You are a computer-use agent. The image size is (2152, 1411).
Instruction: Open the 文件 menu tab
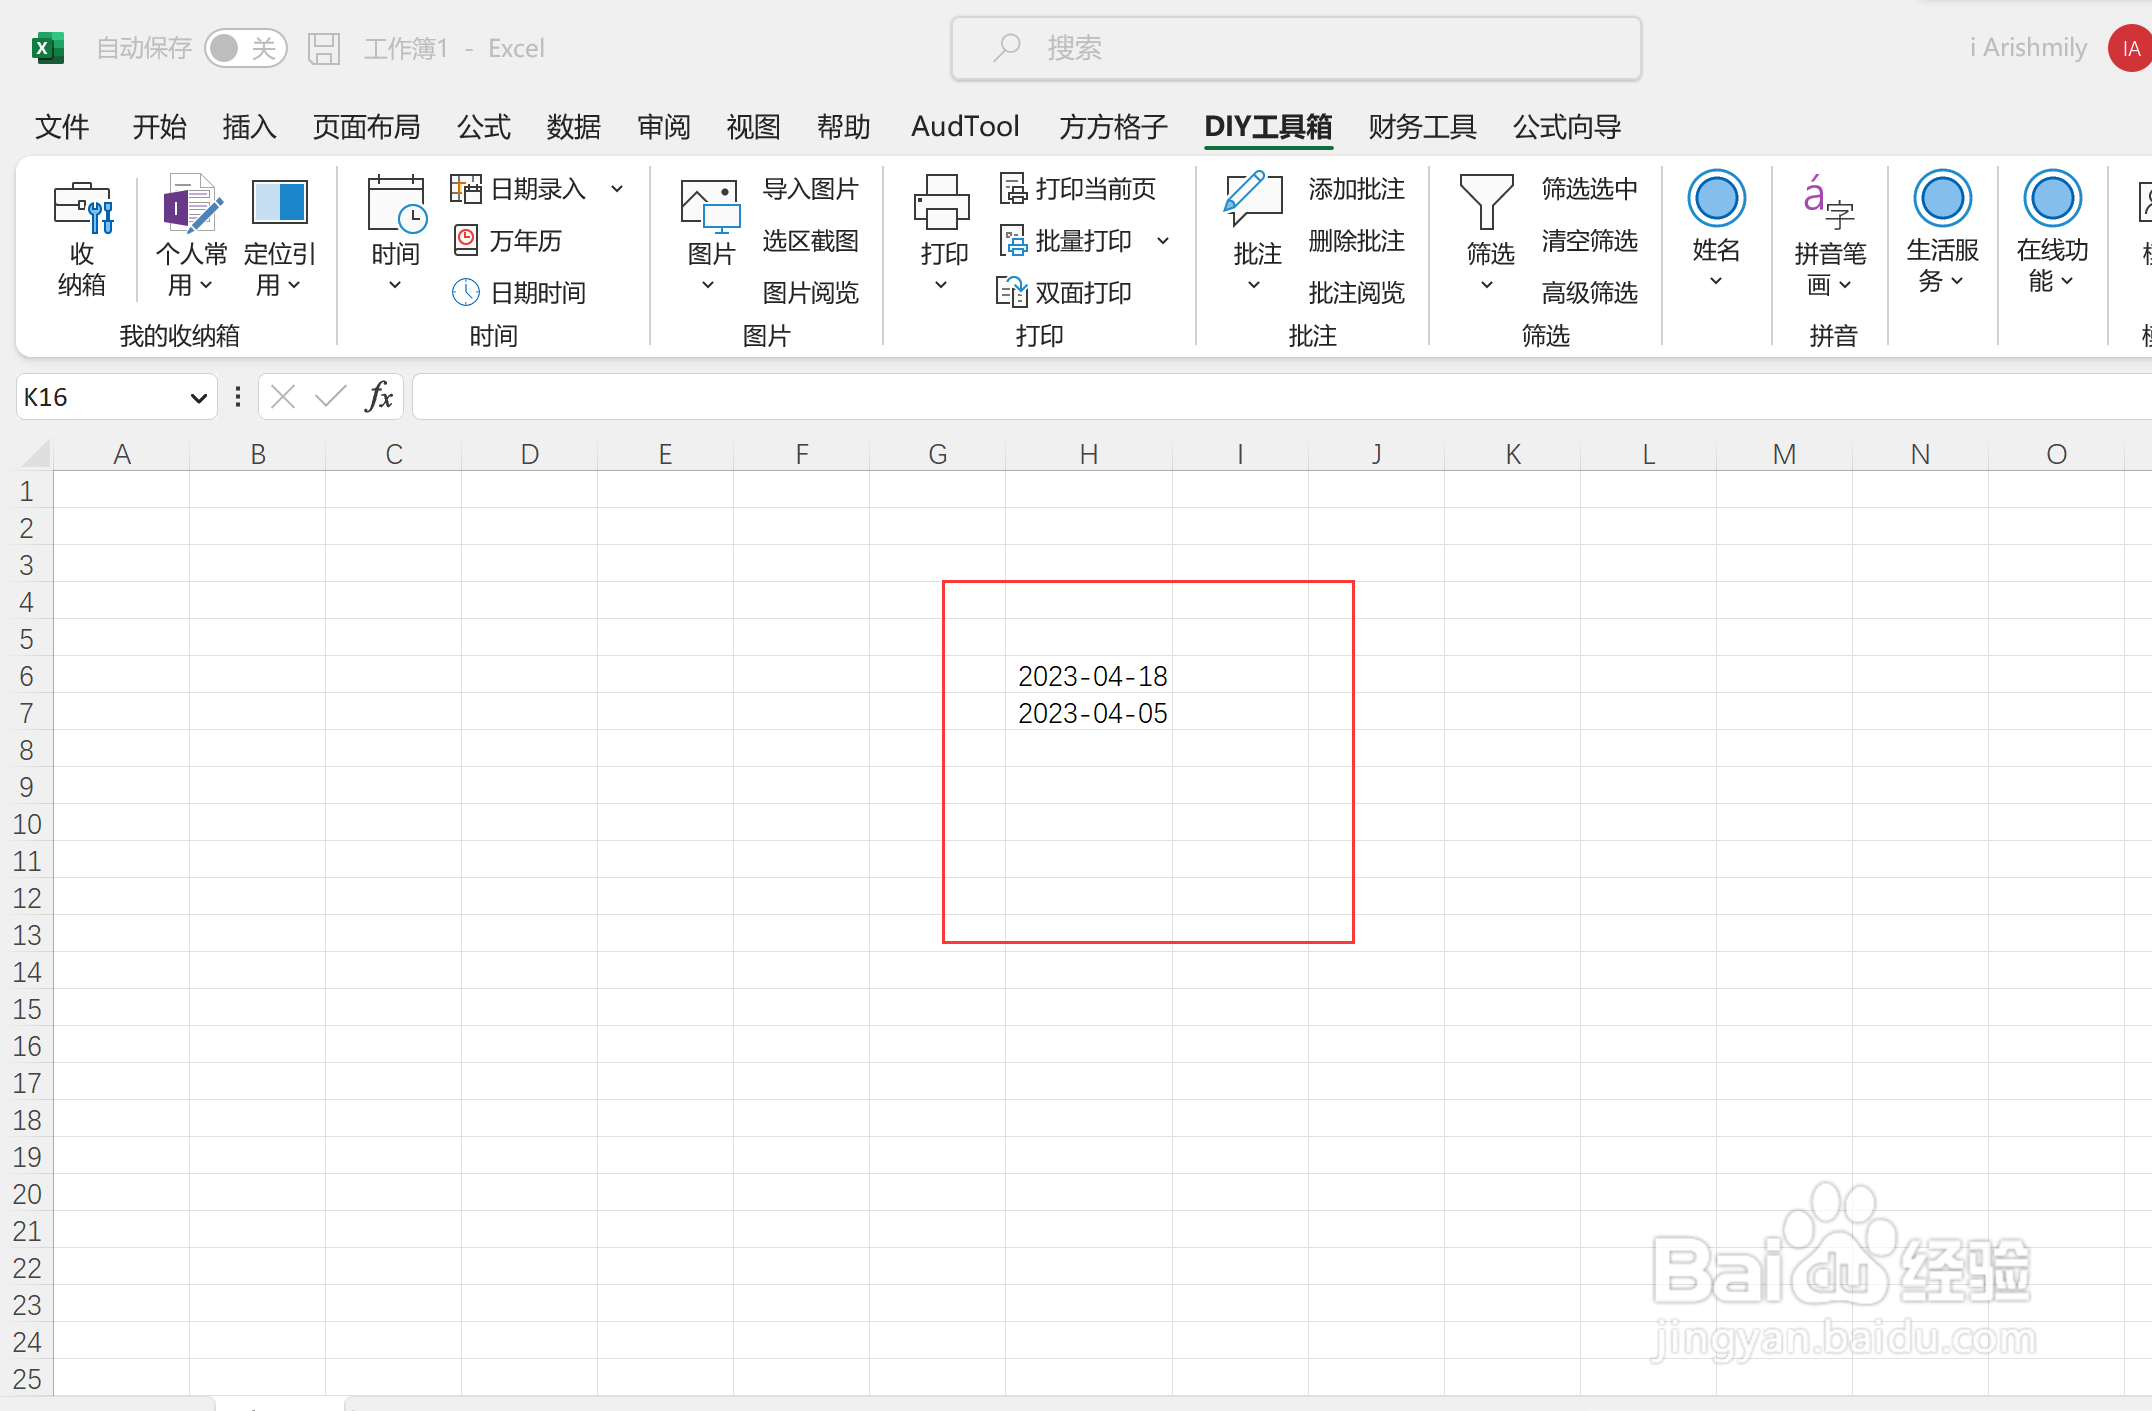coord(62,127)
